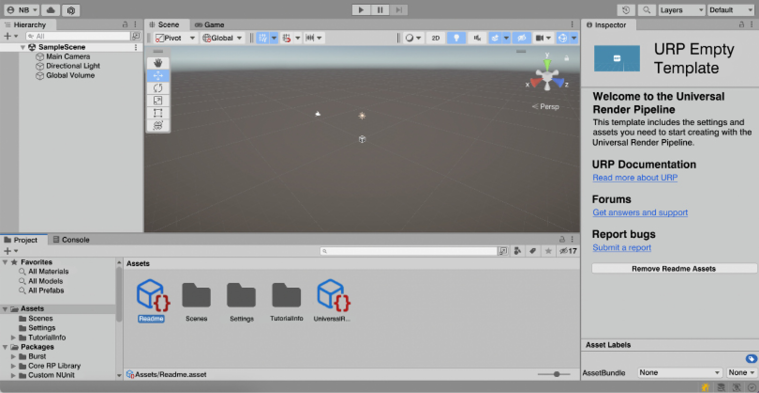Image resolution: width=759 pixels, height=393 pixels.
Task: Open the Undo History icon
Action: [x=626, y=10]
